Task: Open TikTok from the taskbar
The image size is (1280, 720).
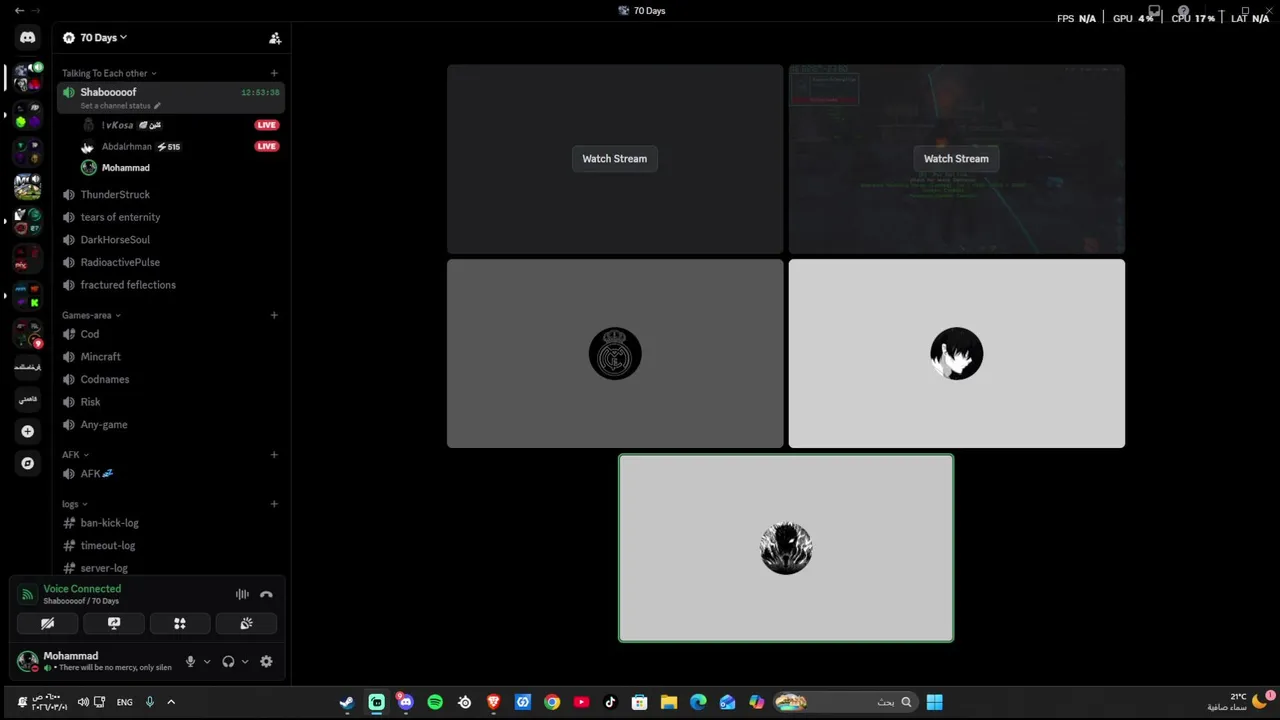Action: 610,702
